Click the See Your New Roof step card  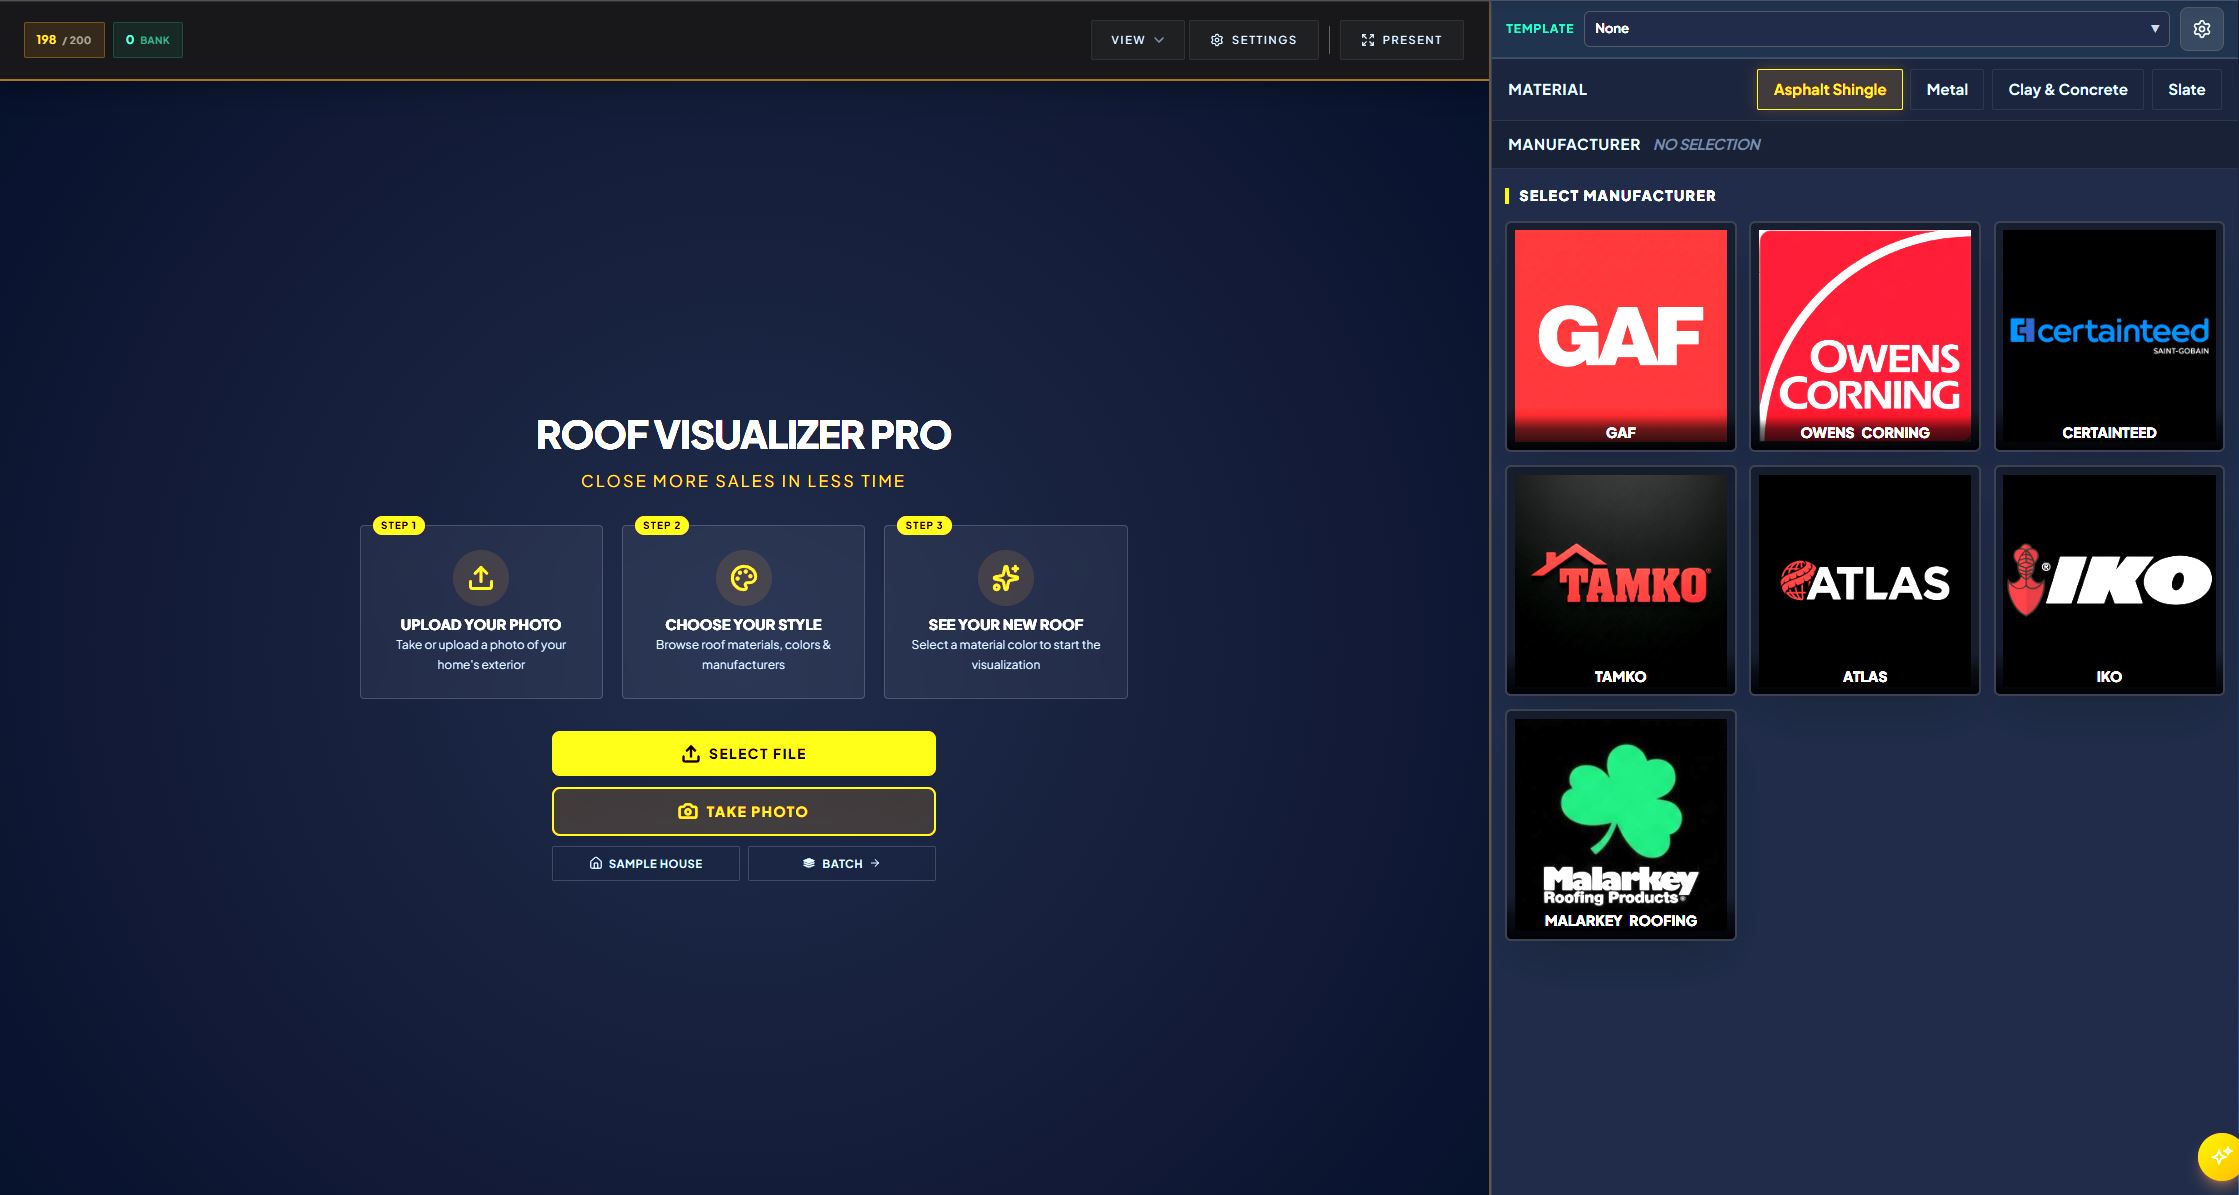pyautogui.click(x=1006, y=612)
